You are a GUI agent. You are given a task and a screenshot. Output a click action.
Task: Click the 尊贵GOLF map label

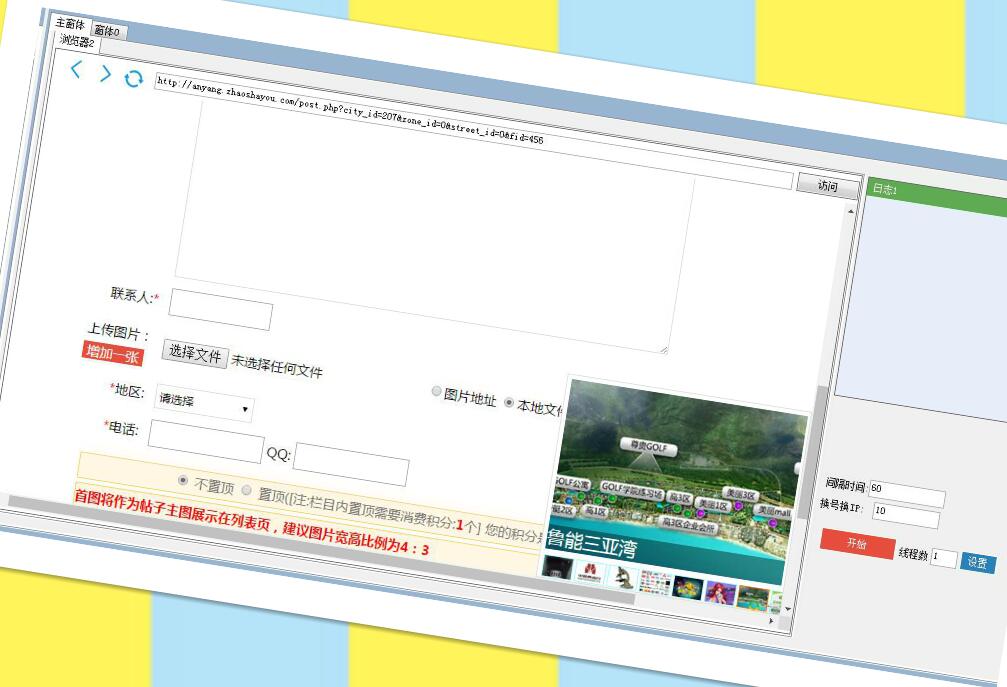pyautogui.click(x=649, y=446)
